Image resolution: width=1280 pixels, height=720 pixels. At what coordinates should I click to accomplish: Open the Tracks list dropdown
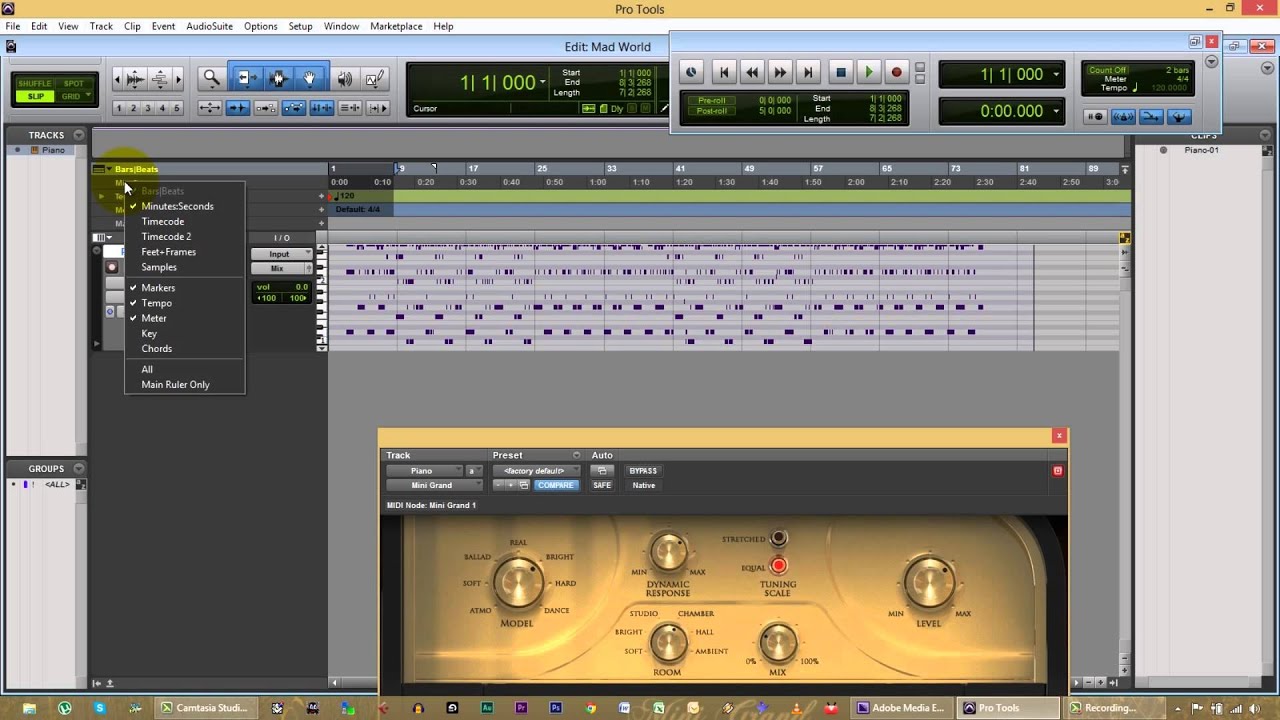tap(78, 135)
